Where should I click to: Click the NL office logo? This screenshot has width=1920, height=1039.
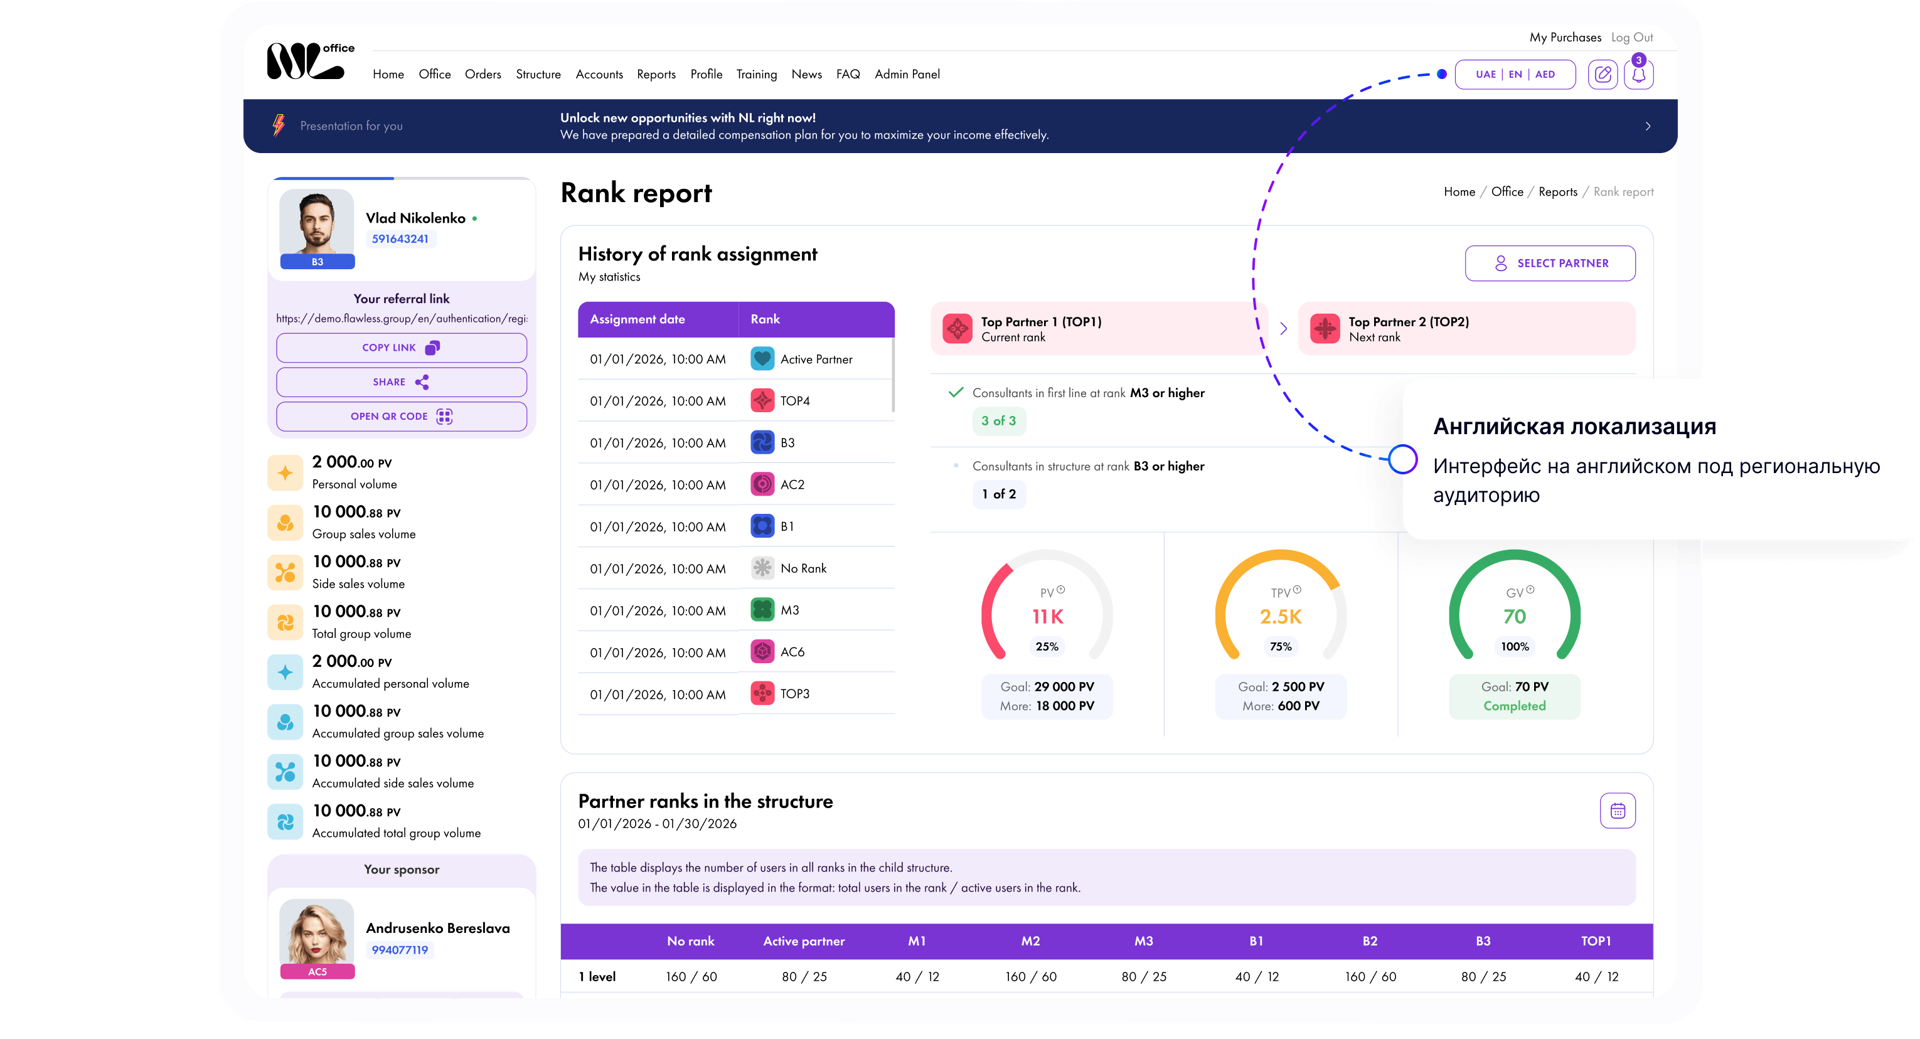pos(311,61)
